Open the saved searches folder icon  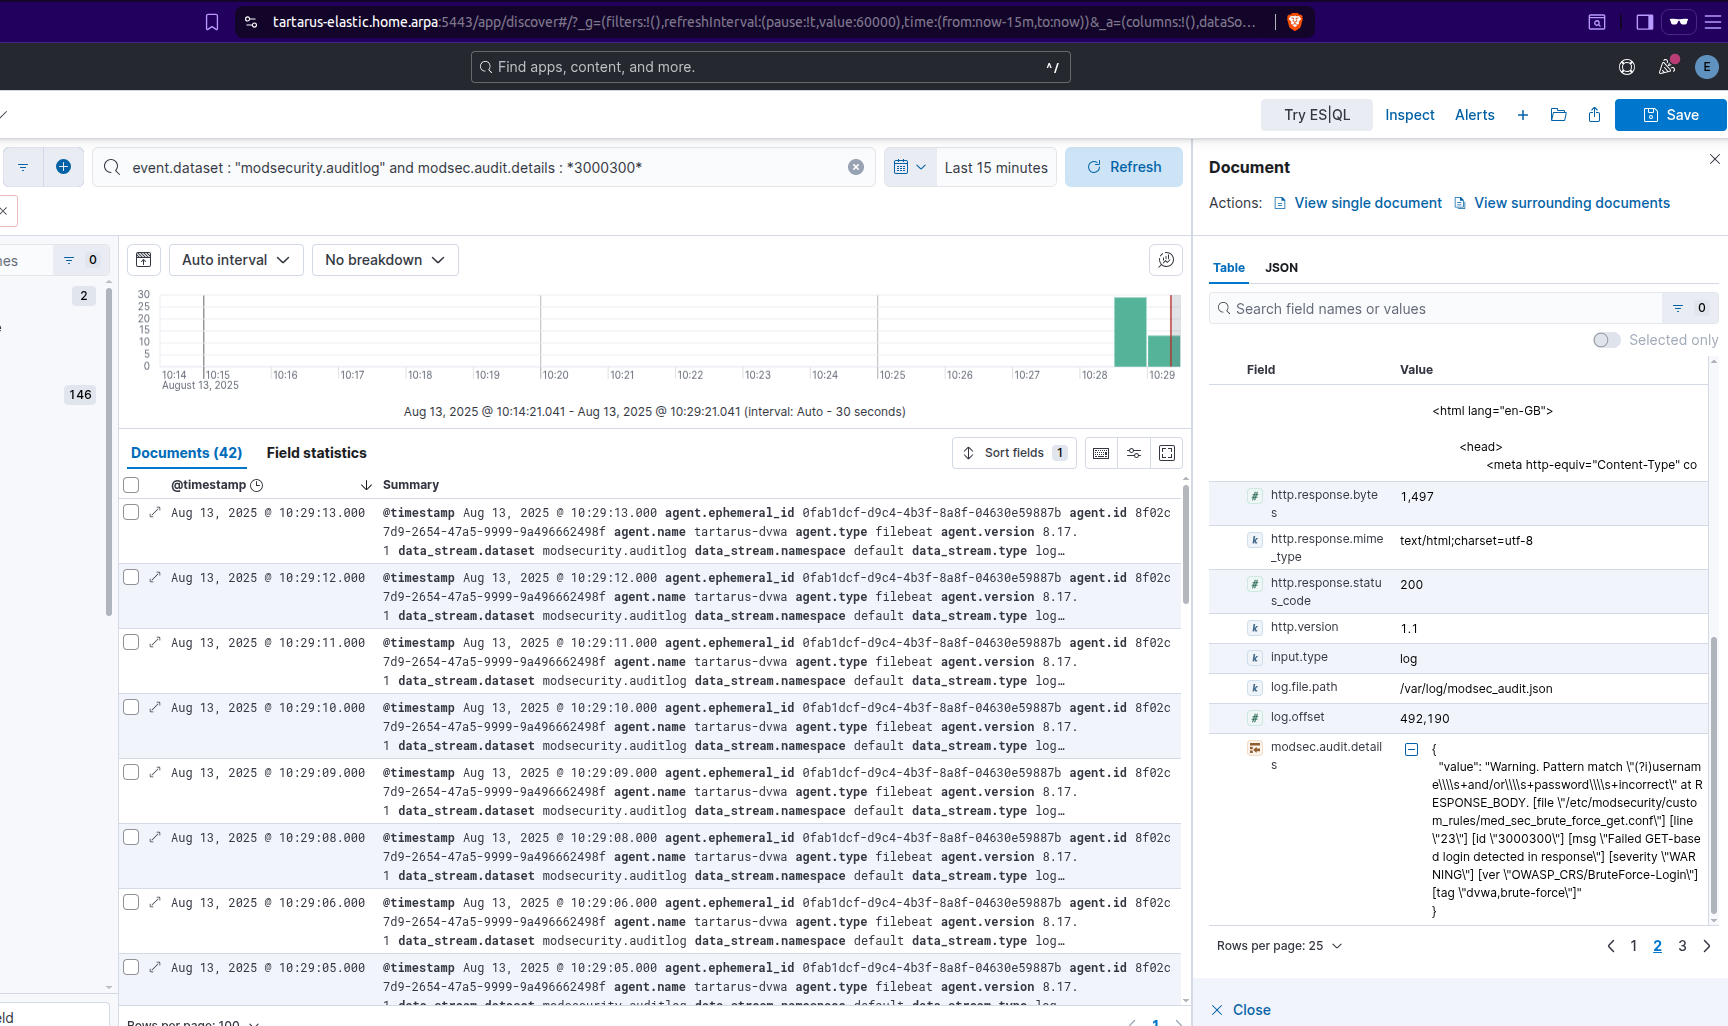click(1558, 115)
